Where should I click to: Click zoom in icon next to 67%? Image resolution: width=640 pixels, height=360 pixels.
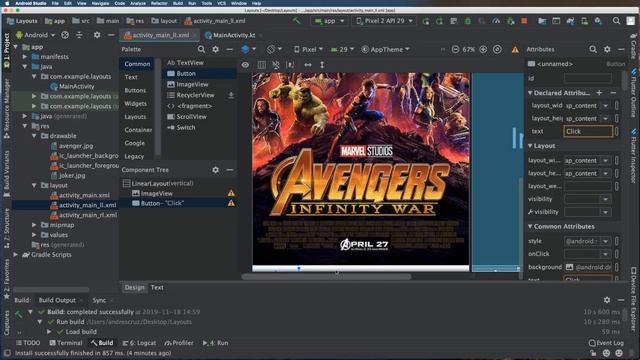tap(483, 49)
